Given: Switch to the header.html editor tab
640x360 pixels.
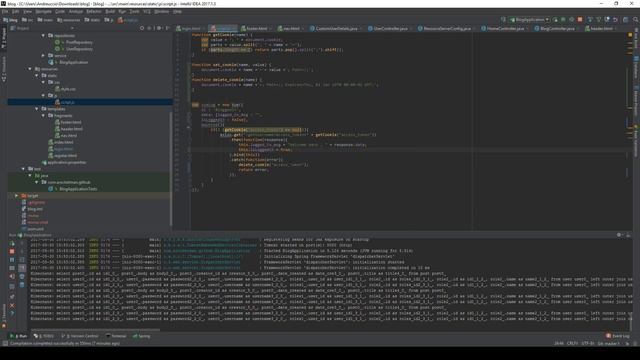Looking at the screenshot, I should coord(601,29).
